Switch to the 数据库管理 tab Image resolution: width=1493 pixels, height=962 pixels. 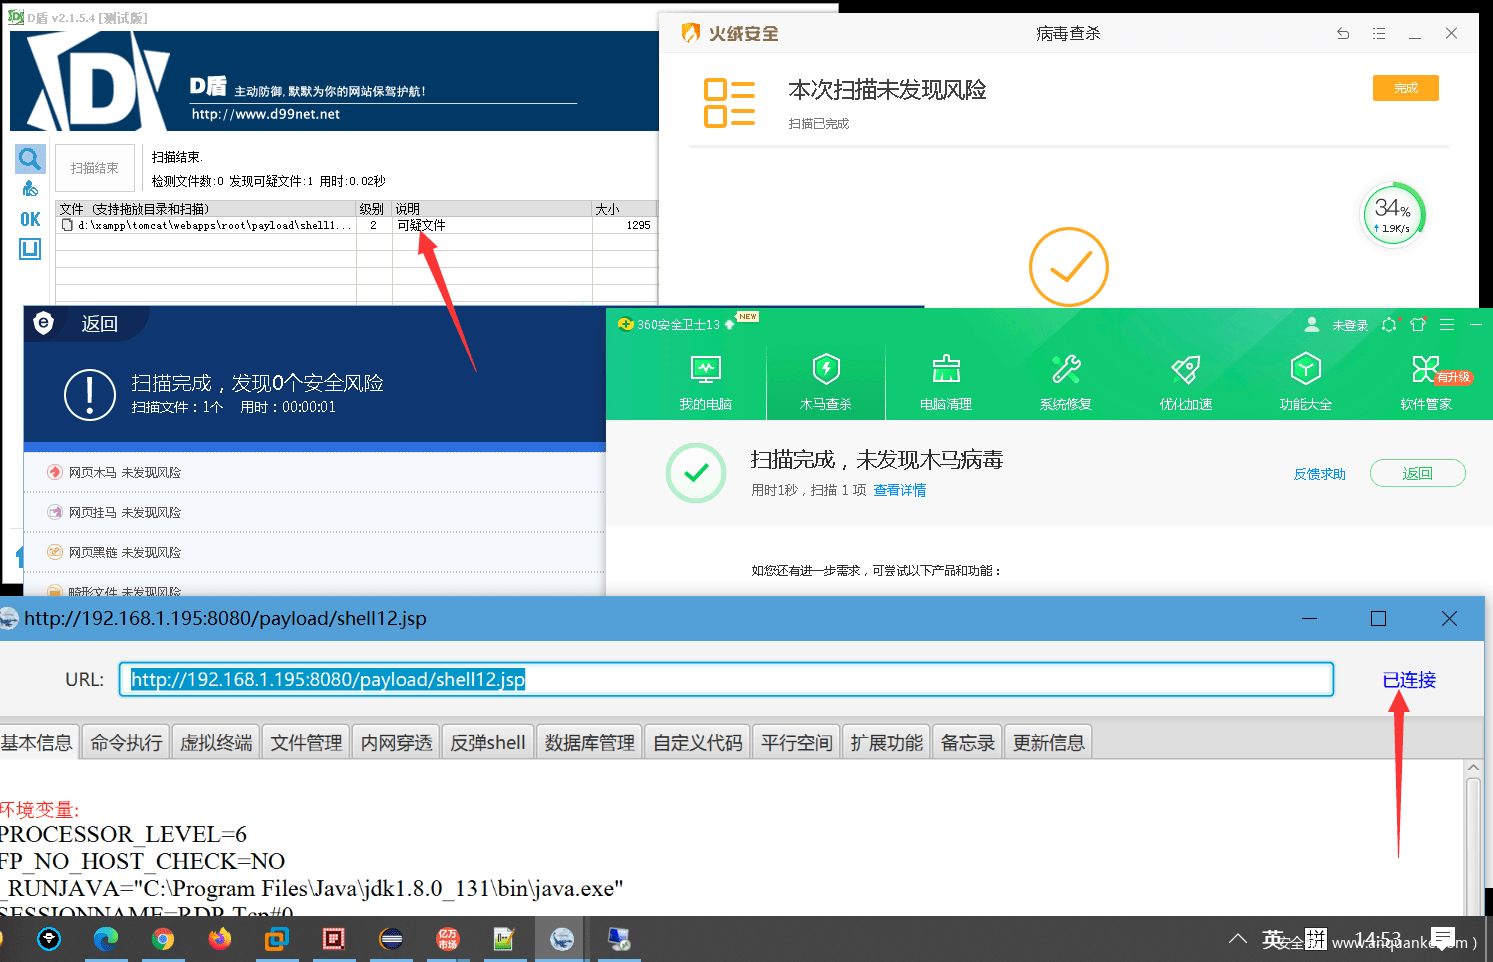pyautogui.click(x=590, y=742)
